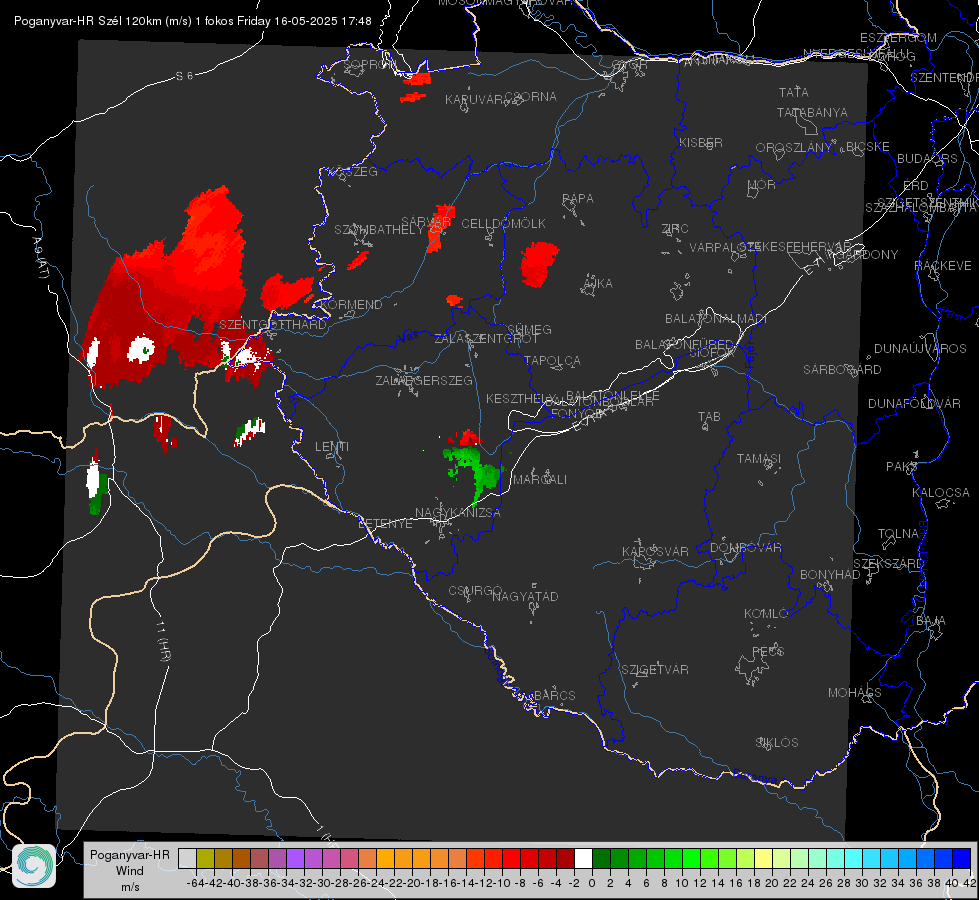Click the KISBER city label

(701, 142)
